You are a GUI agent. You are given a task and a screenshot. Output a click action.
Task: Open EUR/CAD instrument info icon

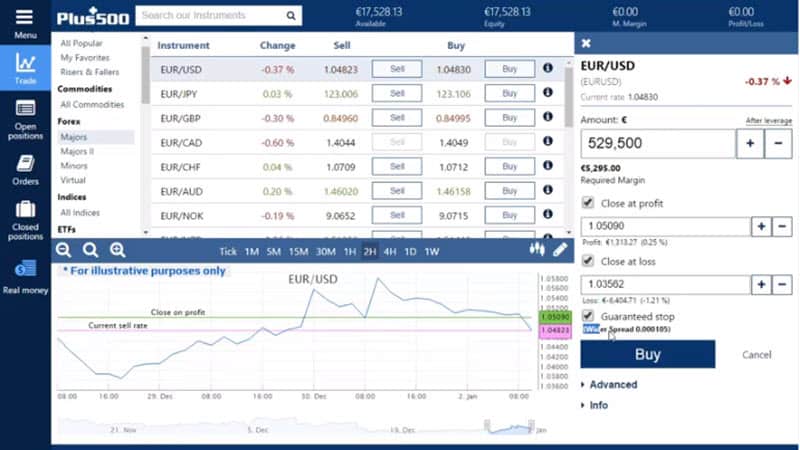[547, 141]
